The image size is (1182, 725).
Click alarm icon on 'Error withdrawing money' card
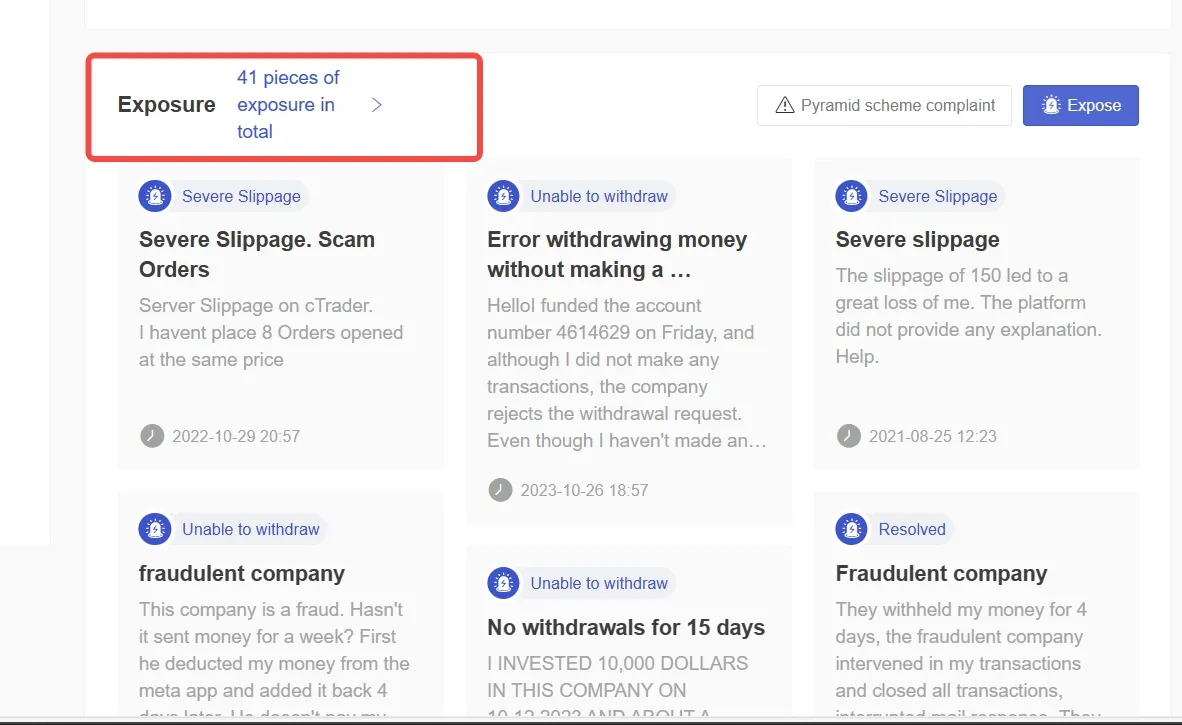(x=504, y=196)
